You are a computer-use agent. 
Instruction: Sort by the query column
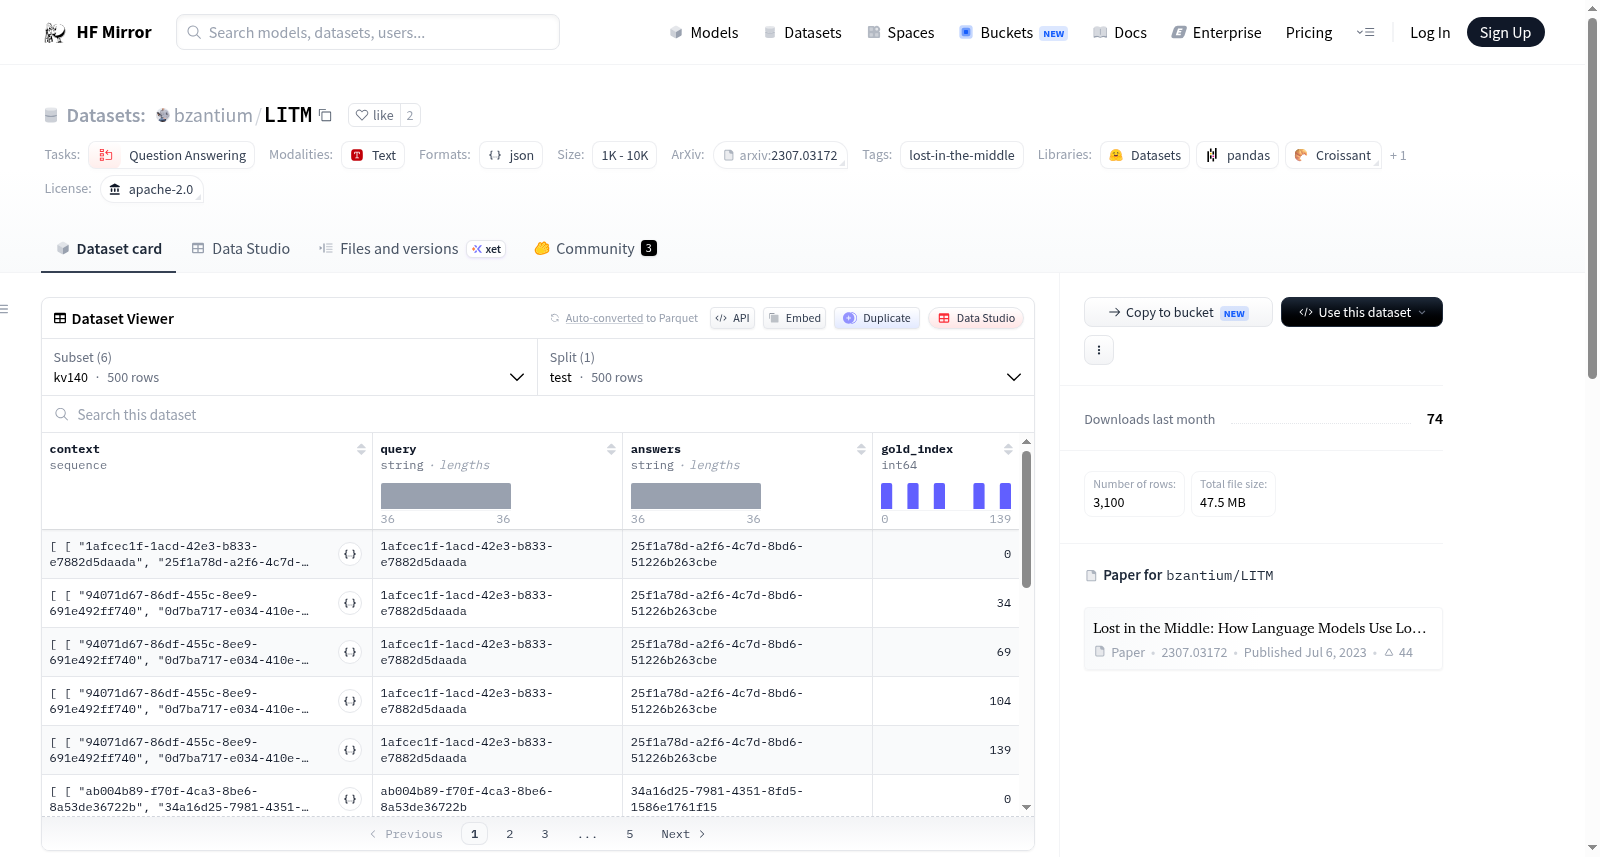click(611, 450)
